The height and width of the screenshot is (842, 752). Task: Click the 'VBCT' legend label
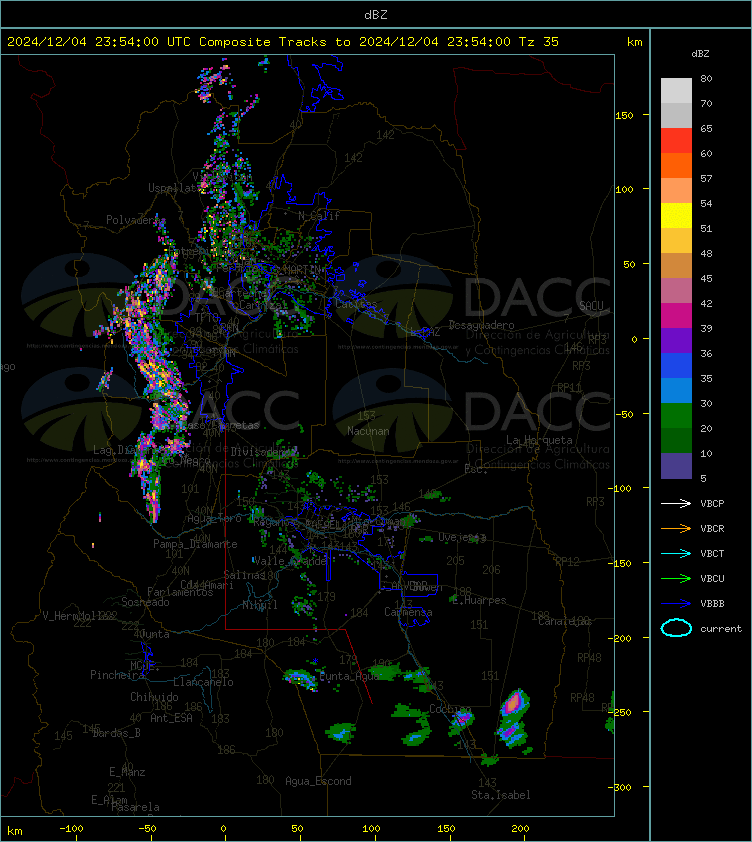coord(712,554)
